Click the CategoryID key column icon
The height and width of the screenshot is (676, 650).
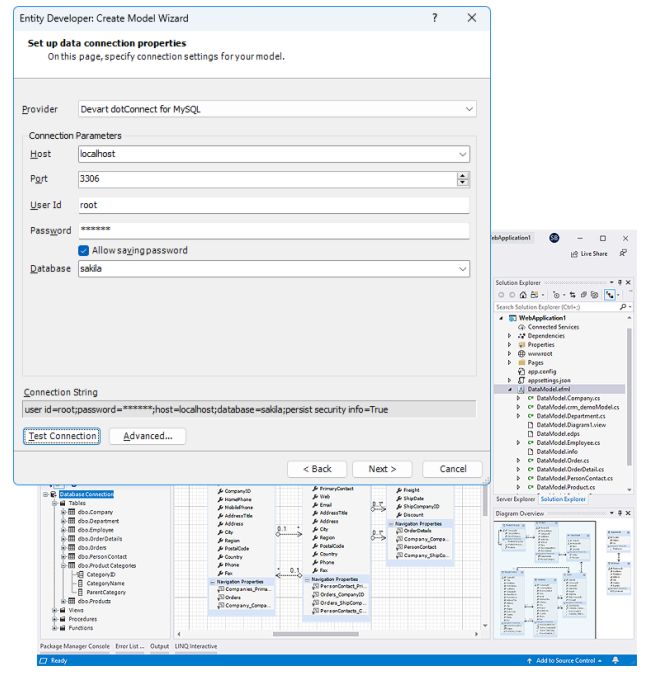[x=80, y=575]
